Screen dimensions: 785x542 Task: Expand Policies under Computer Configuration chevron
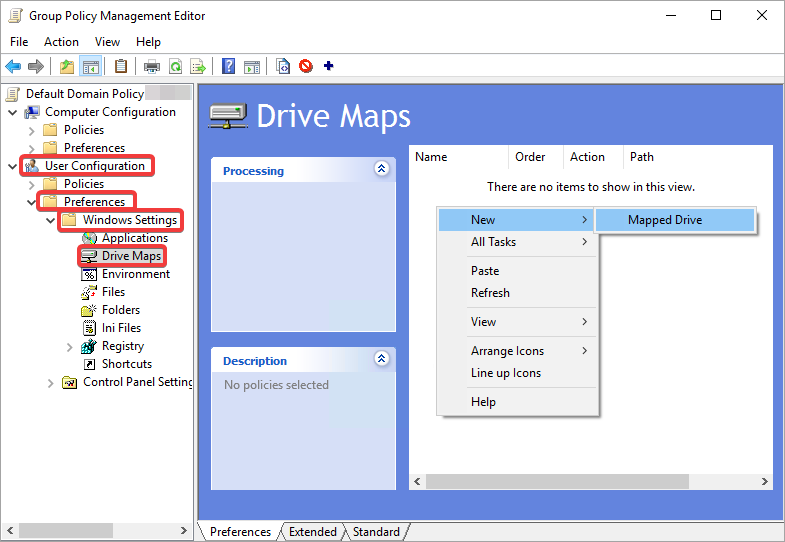[32, 131]
